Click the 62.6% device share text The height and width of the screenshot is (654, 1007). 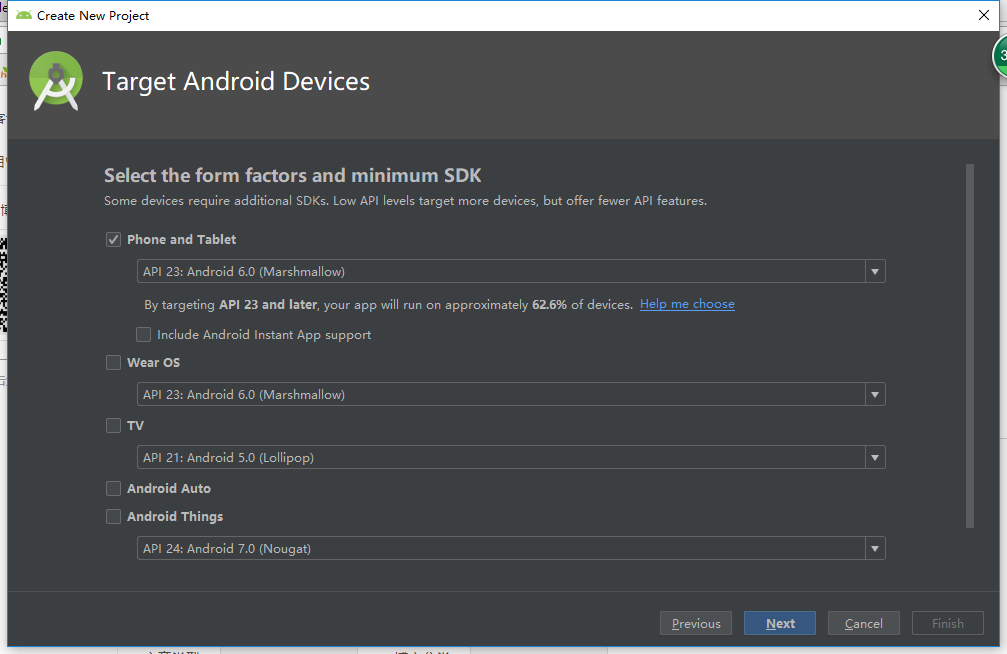549,305
